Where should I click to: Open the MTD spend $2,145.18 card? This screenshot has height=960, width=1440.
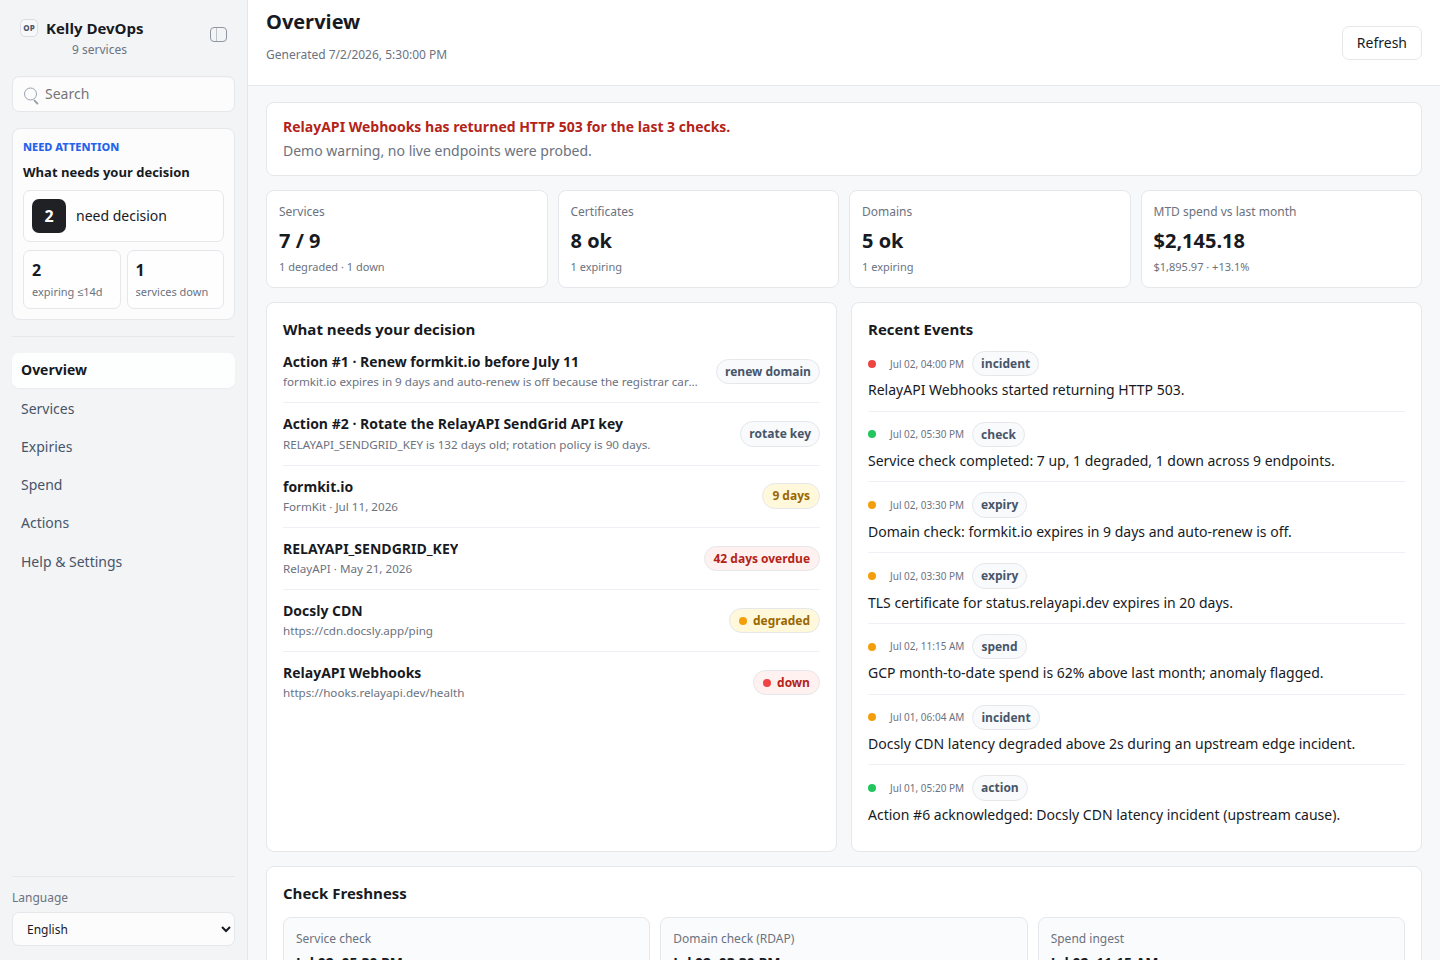click(x=1281, y=239)
